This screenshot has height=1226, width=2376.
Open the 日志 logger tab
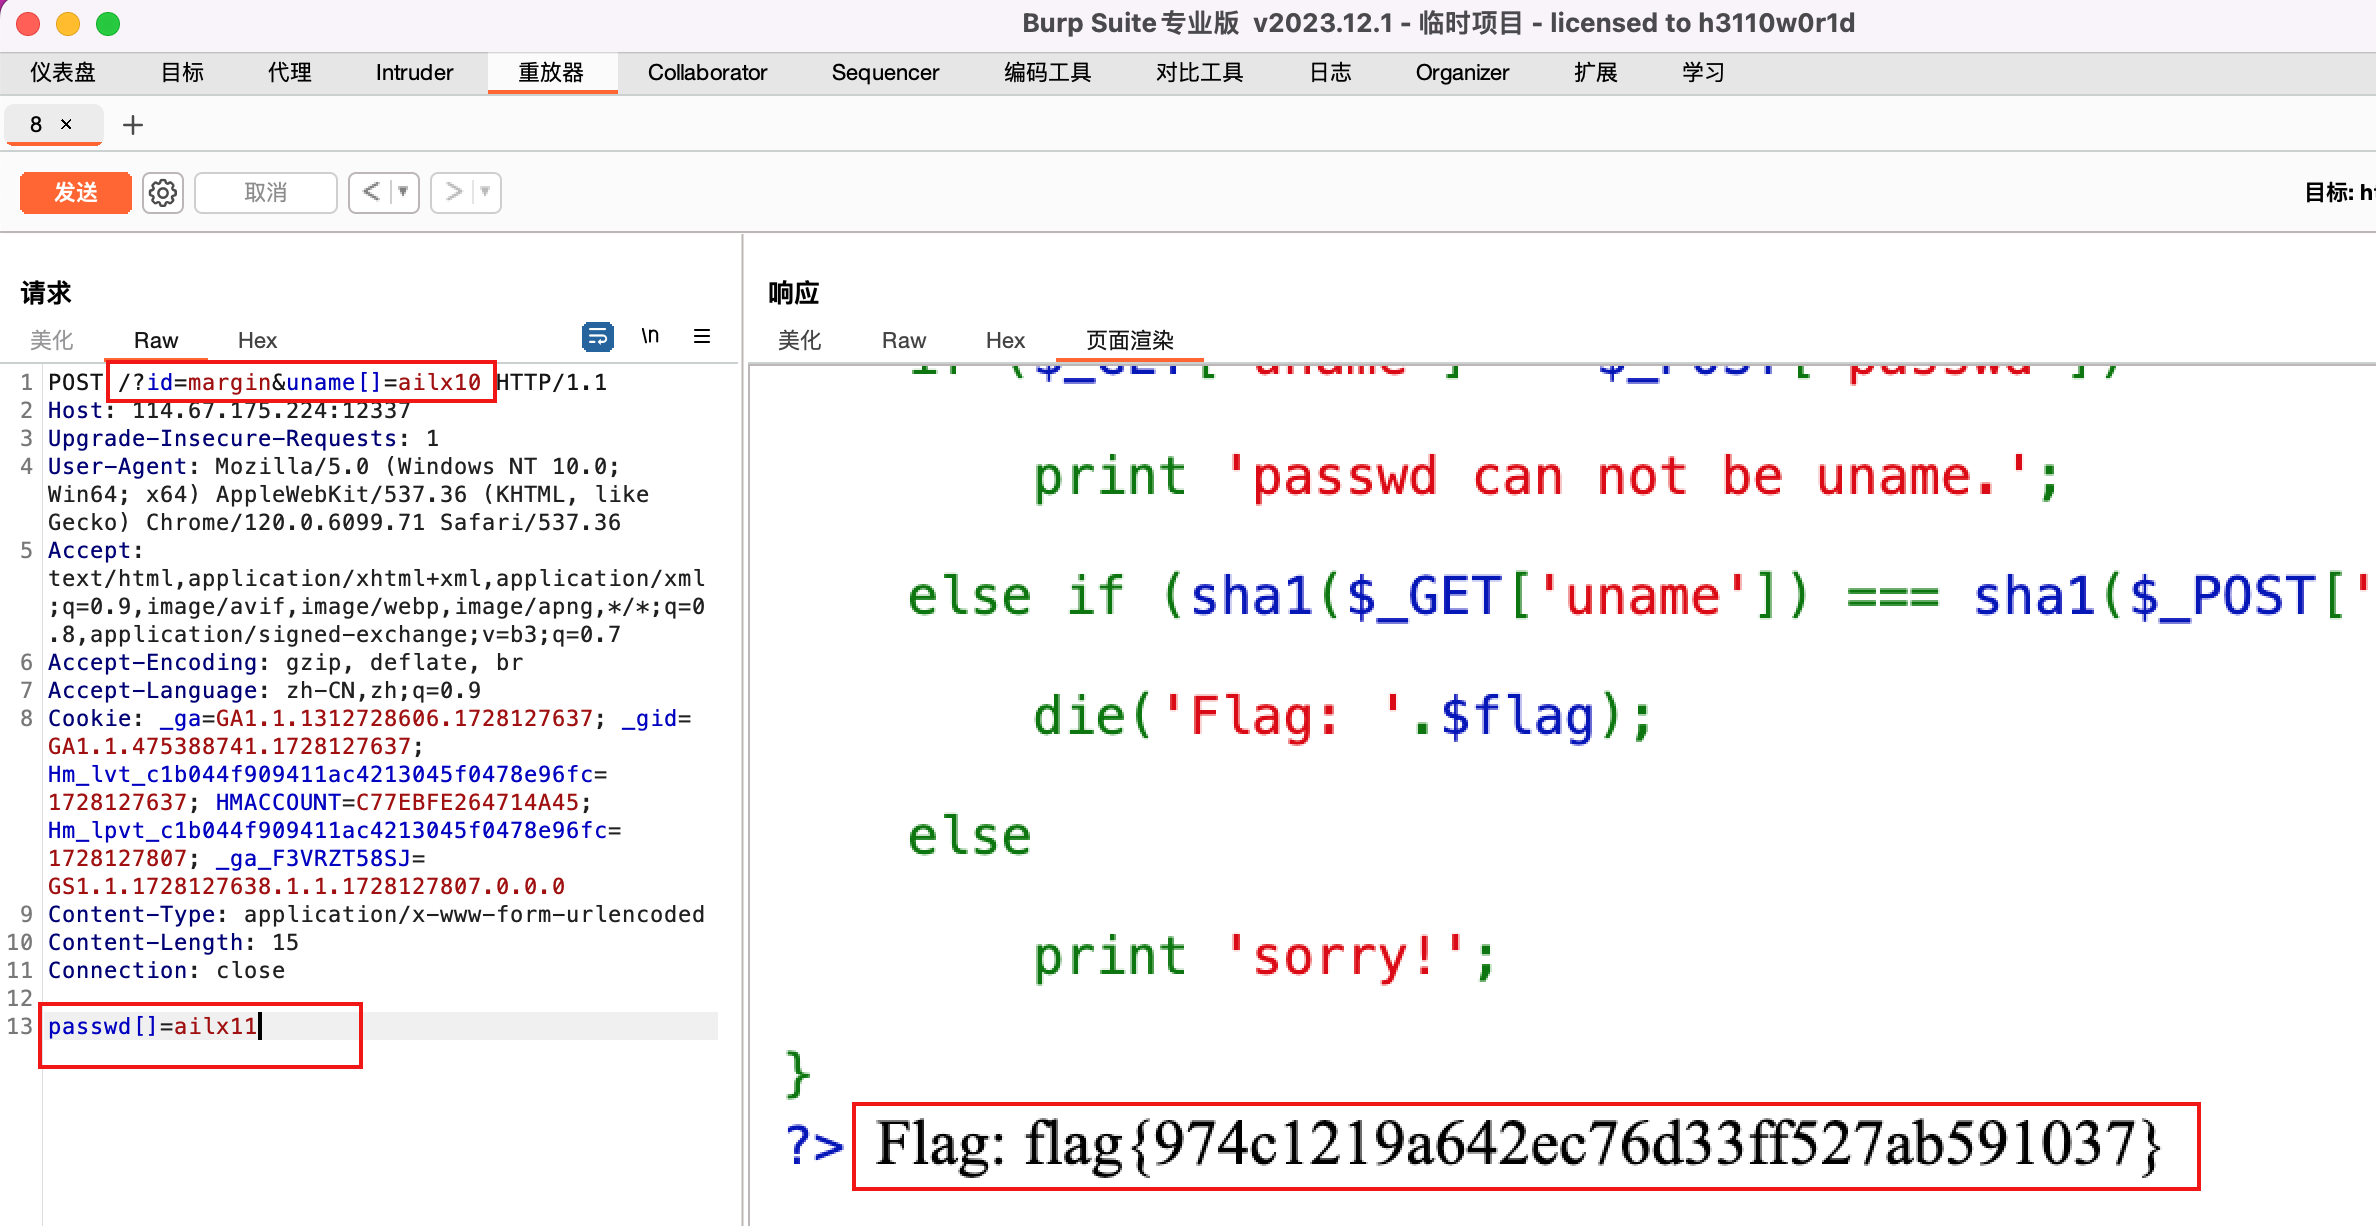pyautogui.click(x=1329, y=72)
